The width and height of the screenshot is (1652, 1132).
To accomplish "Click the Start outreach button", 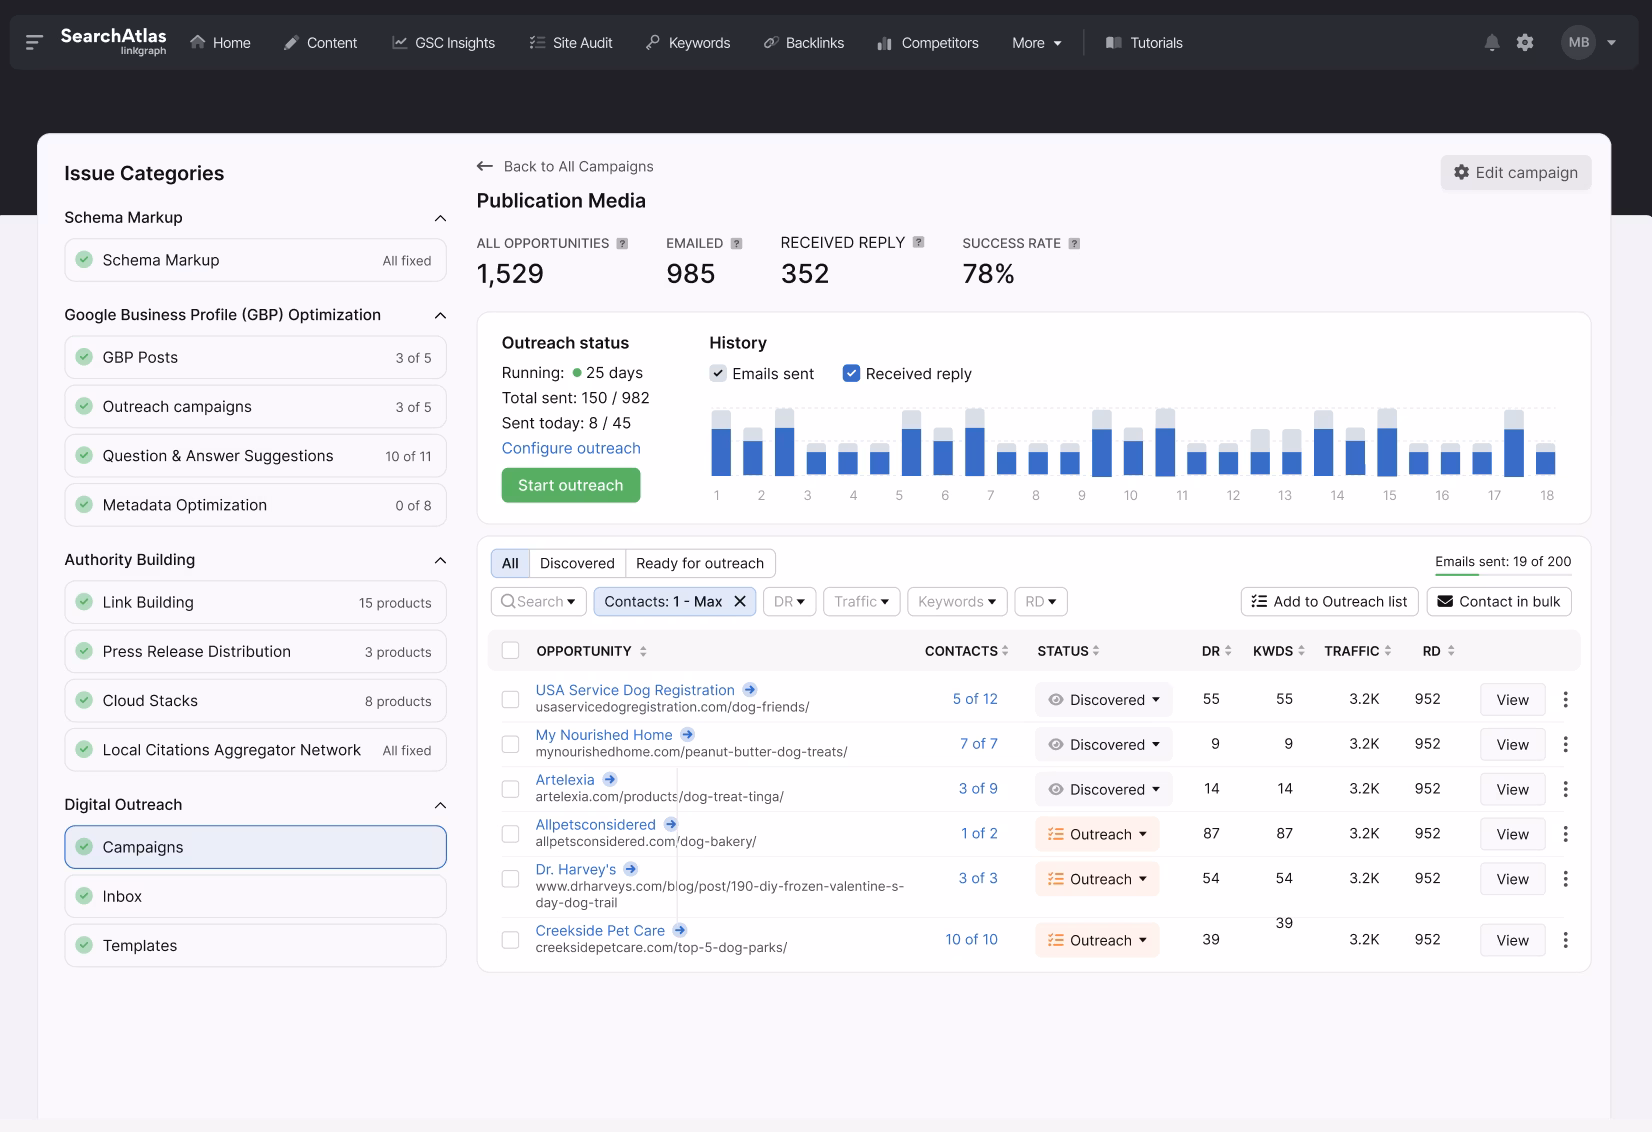I will click(570, 485).
